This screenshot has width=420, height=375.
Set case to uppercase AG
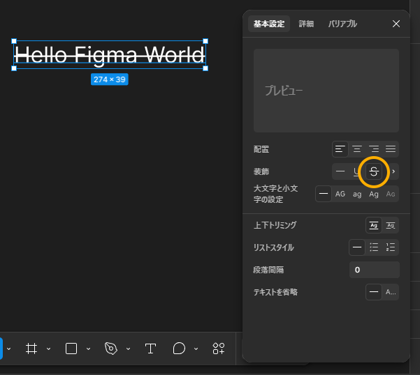click(340, 194)
